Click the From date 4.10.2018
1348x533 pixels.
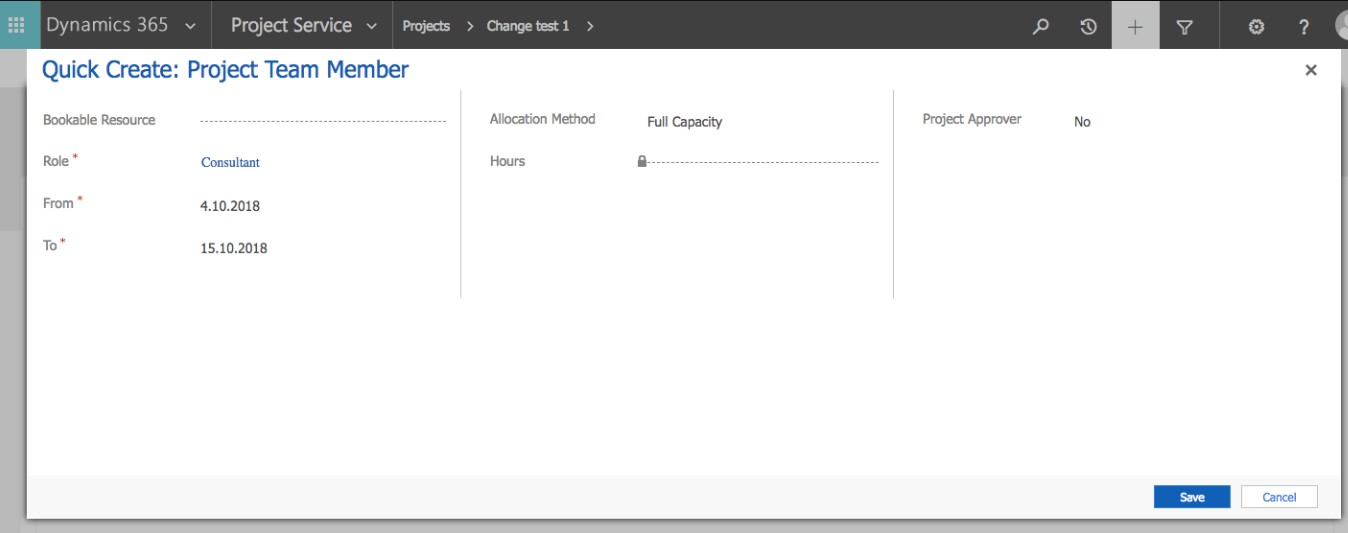(230, 206)
